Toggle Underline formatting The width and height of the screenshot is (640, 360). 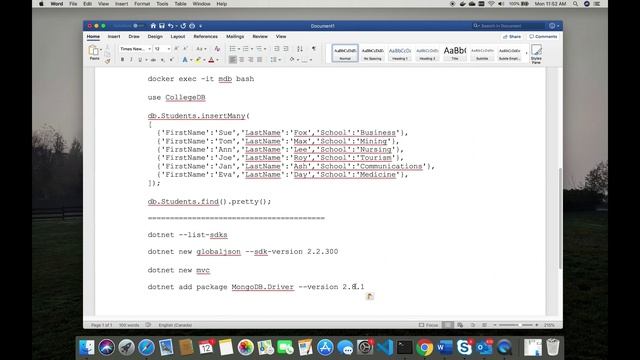tap(140, 60)
